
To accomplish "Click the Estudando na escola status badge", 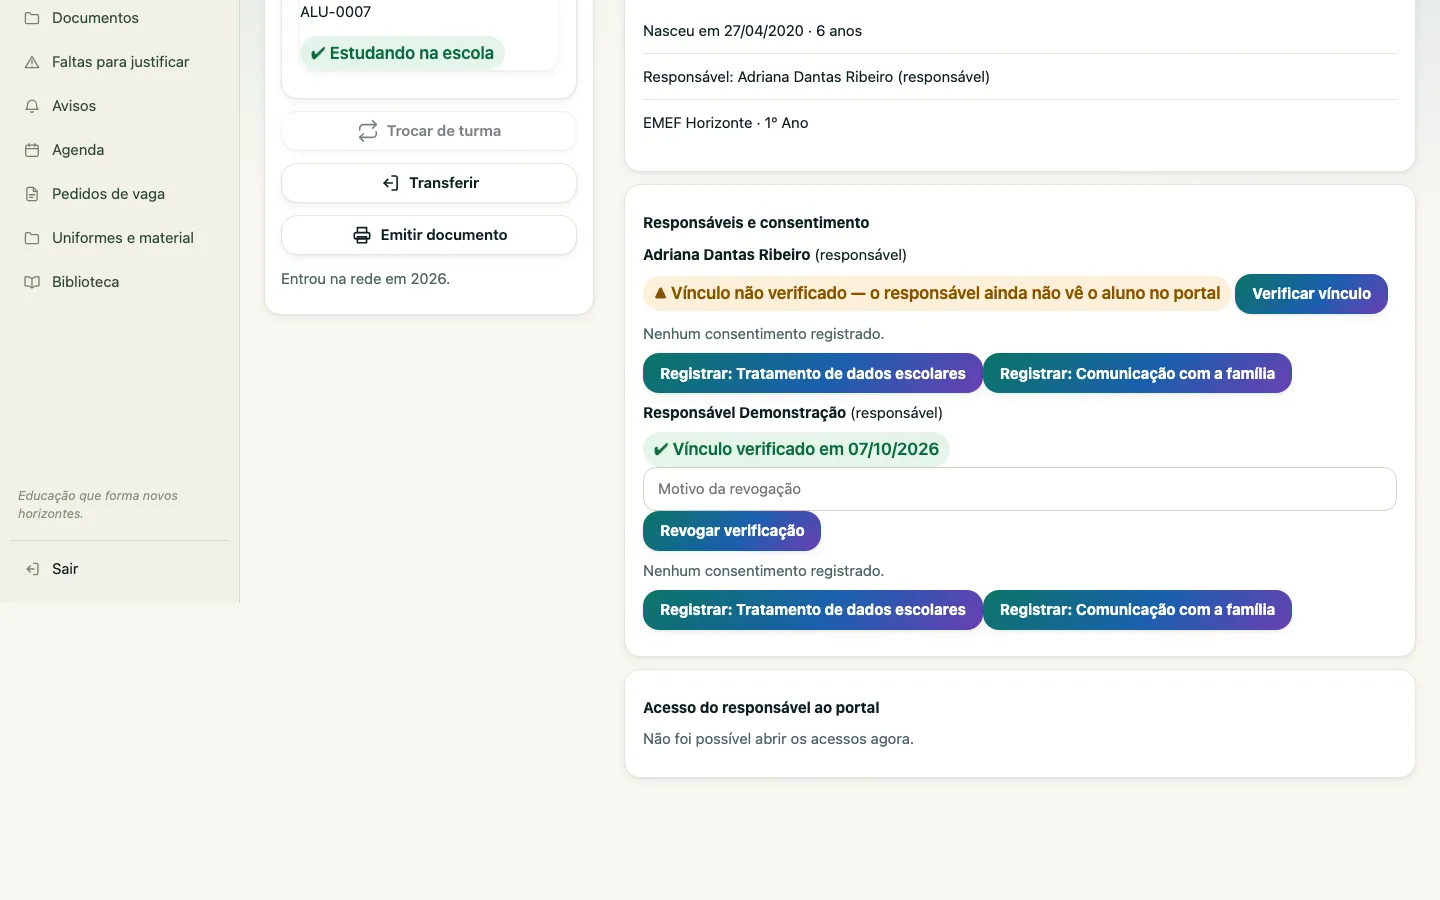I will coord(402,53).
